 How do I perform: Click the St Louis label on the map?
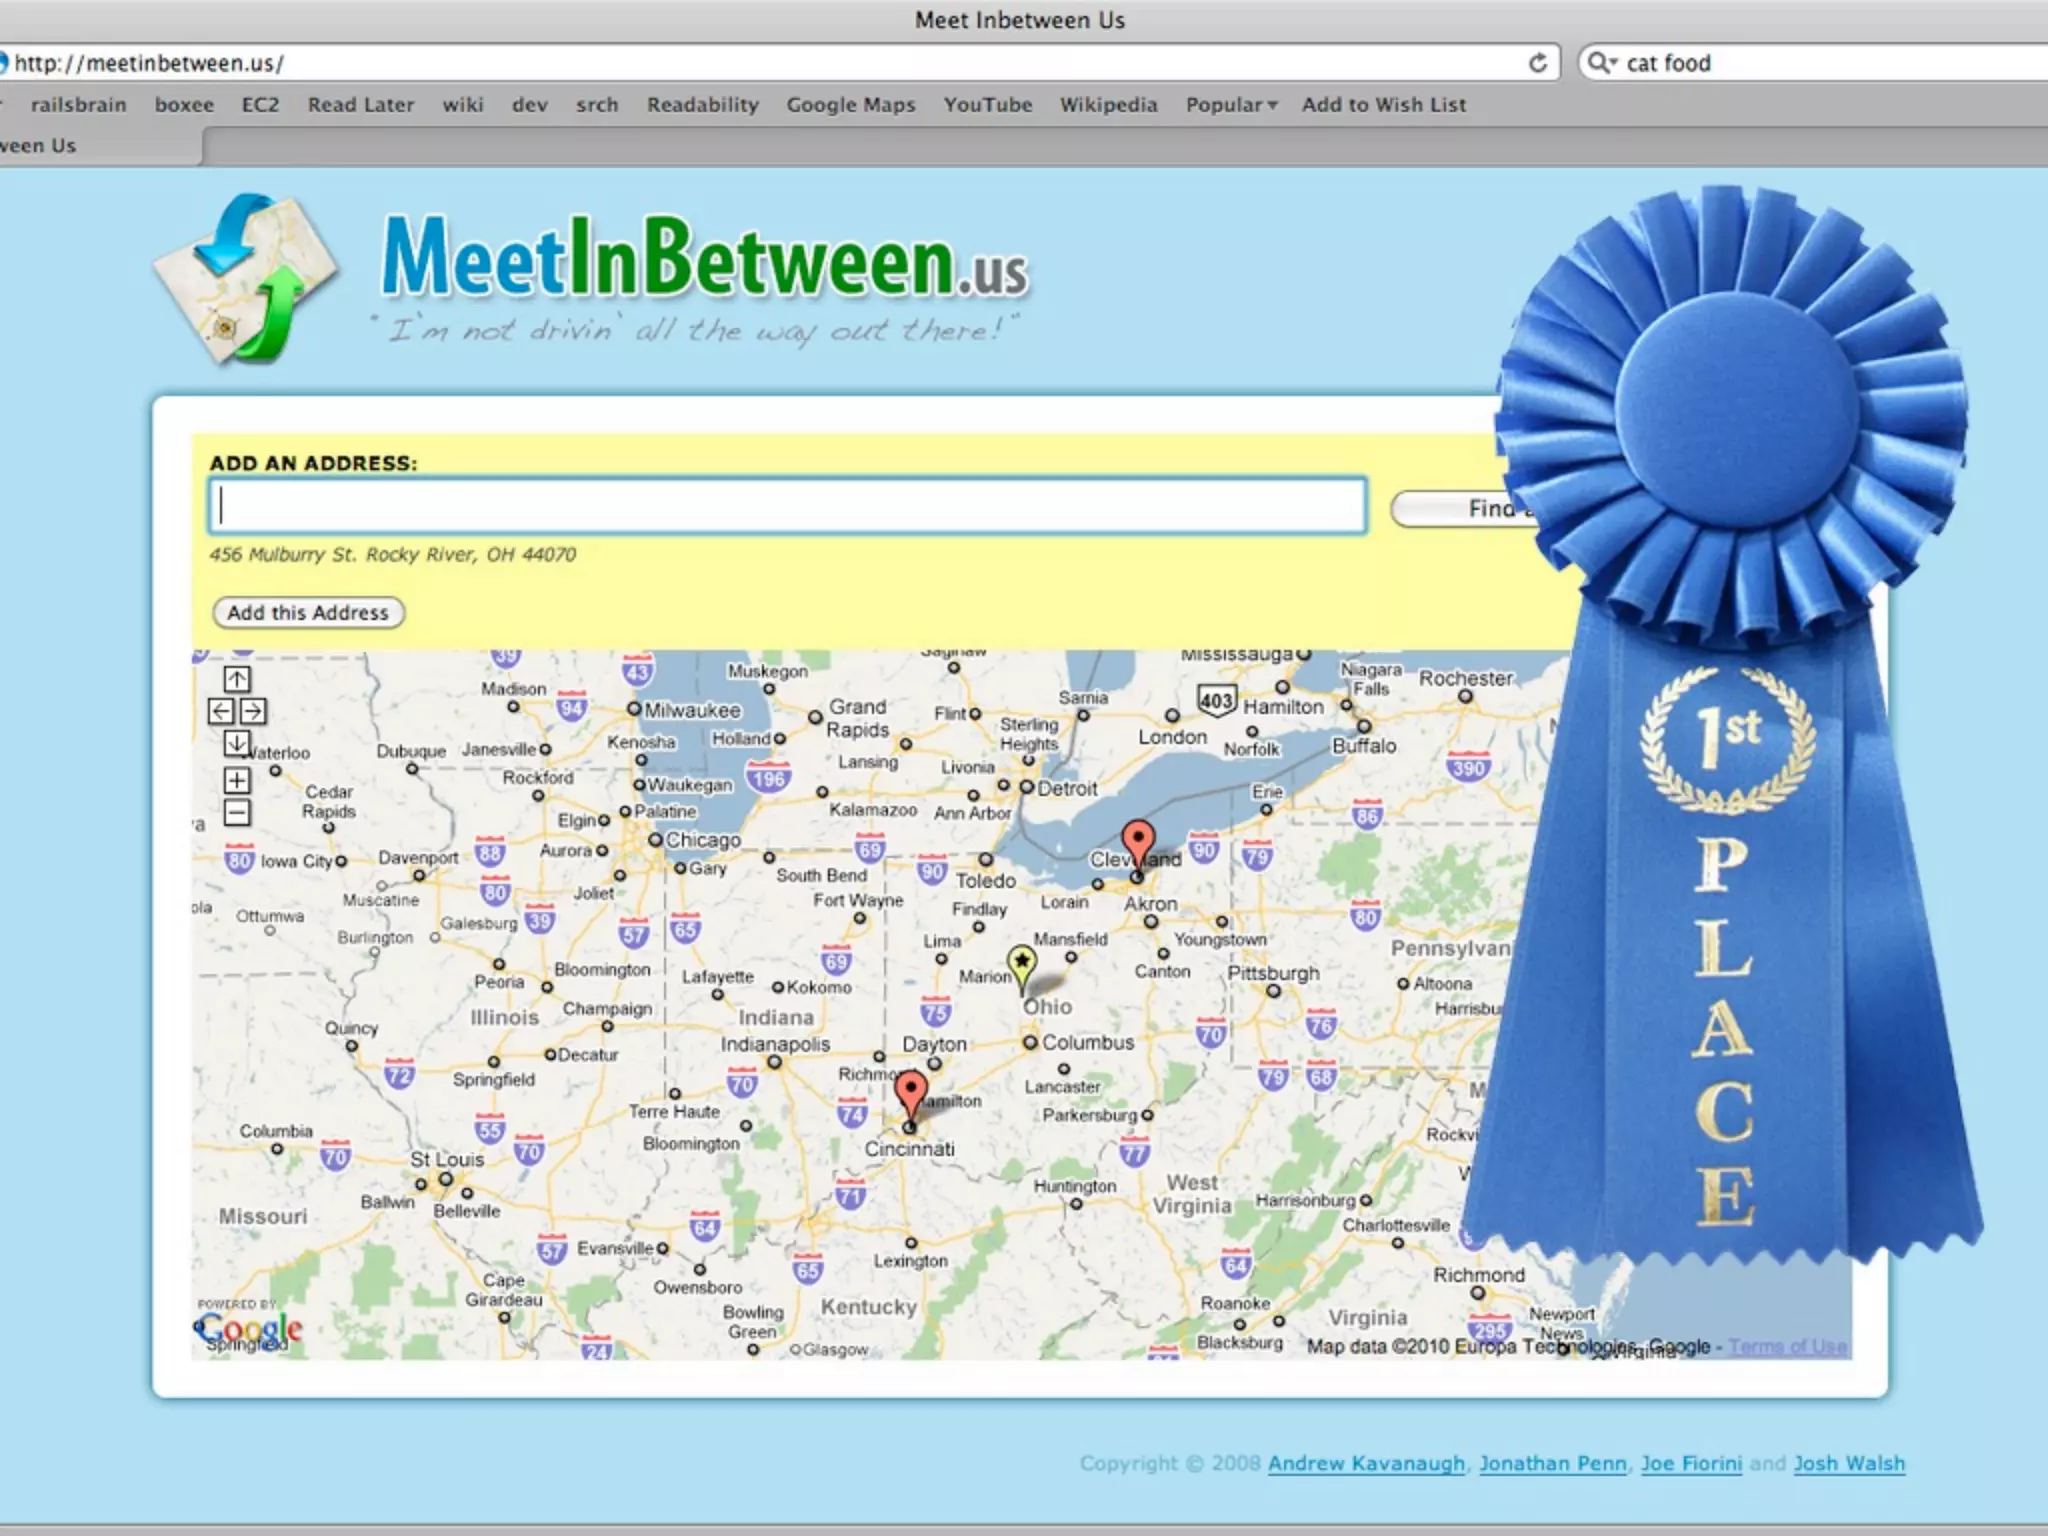click(447, 1160)
